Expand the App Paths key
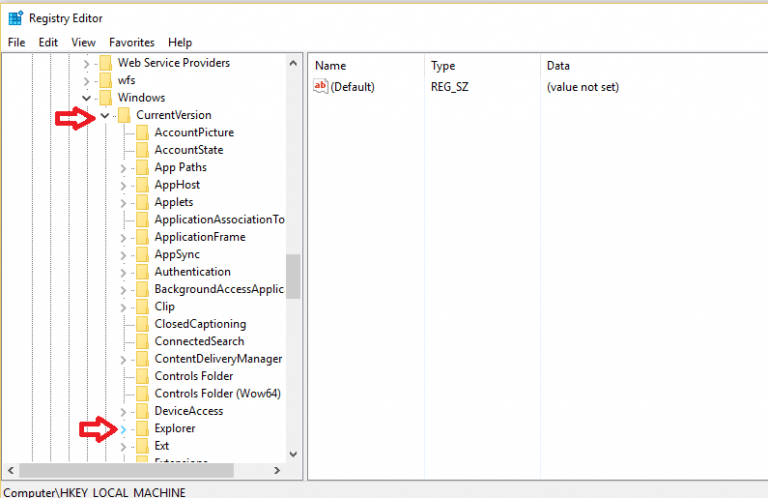The width and height of the screenshot is (768, 498). 123,168
